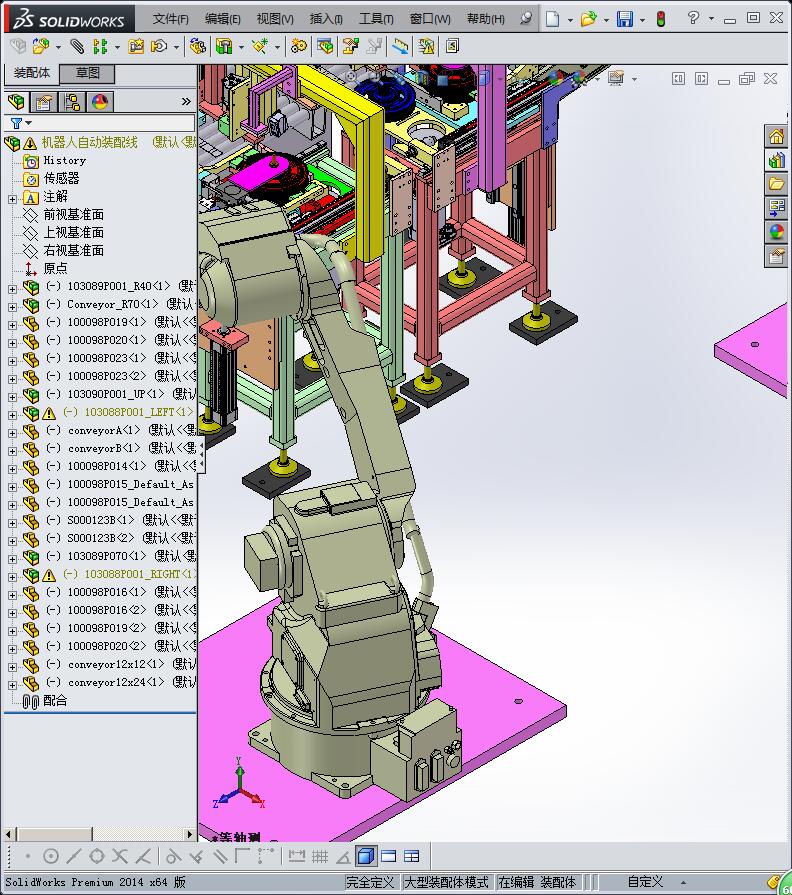Click the 自定义 units status button
The width and height of the screenshot is (792, 895).
(645, 882)
